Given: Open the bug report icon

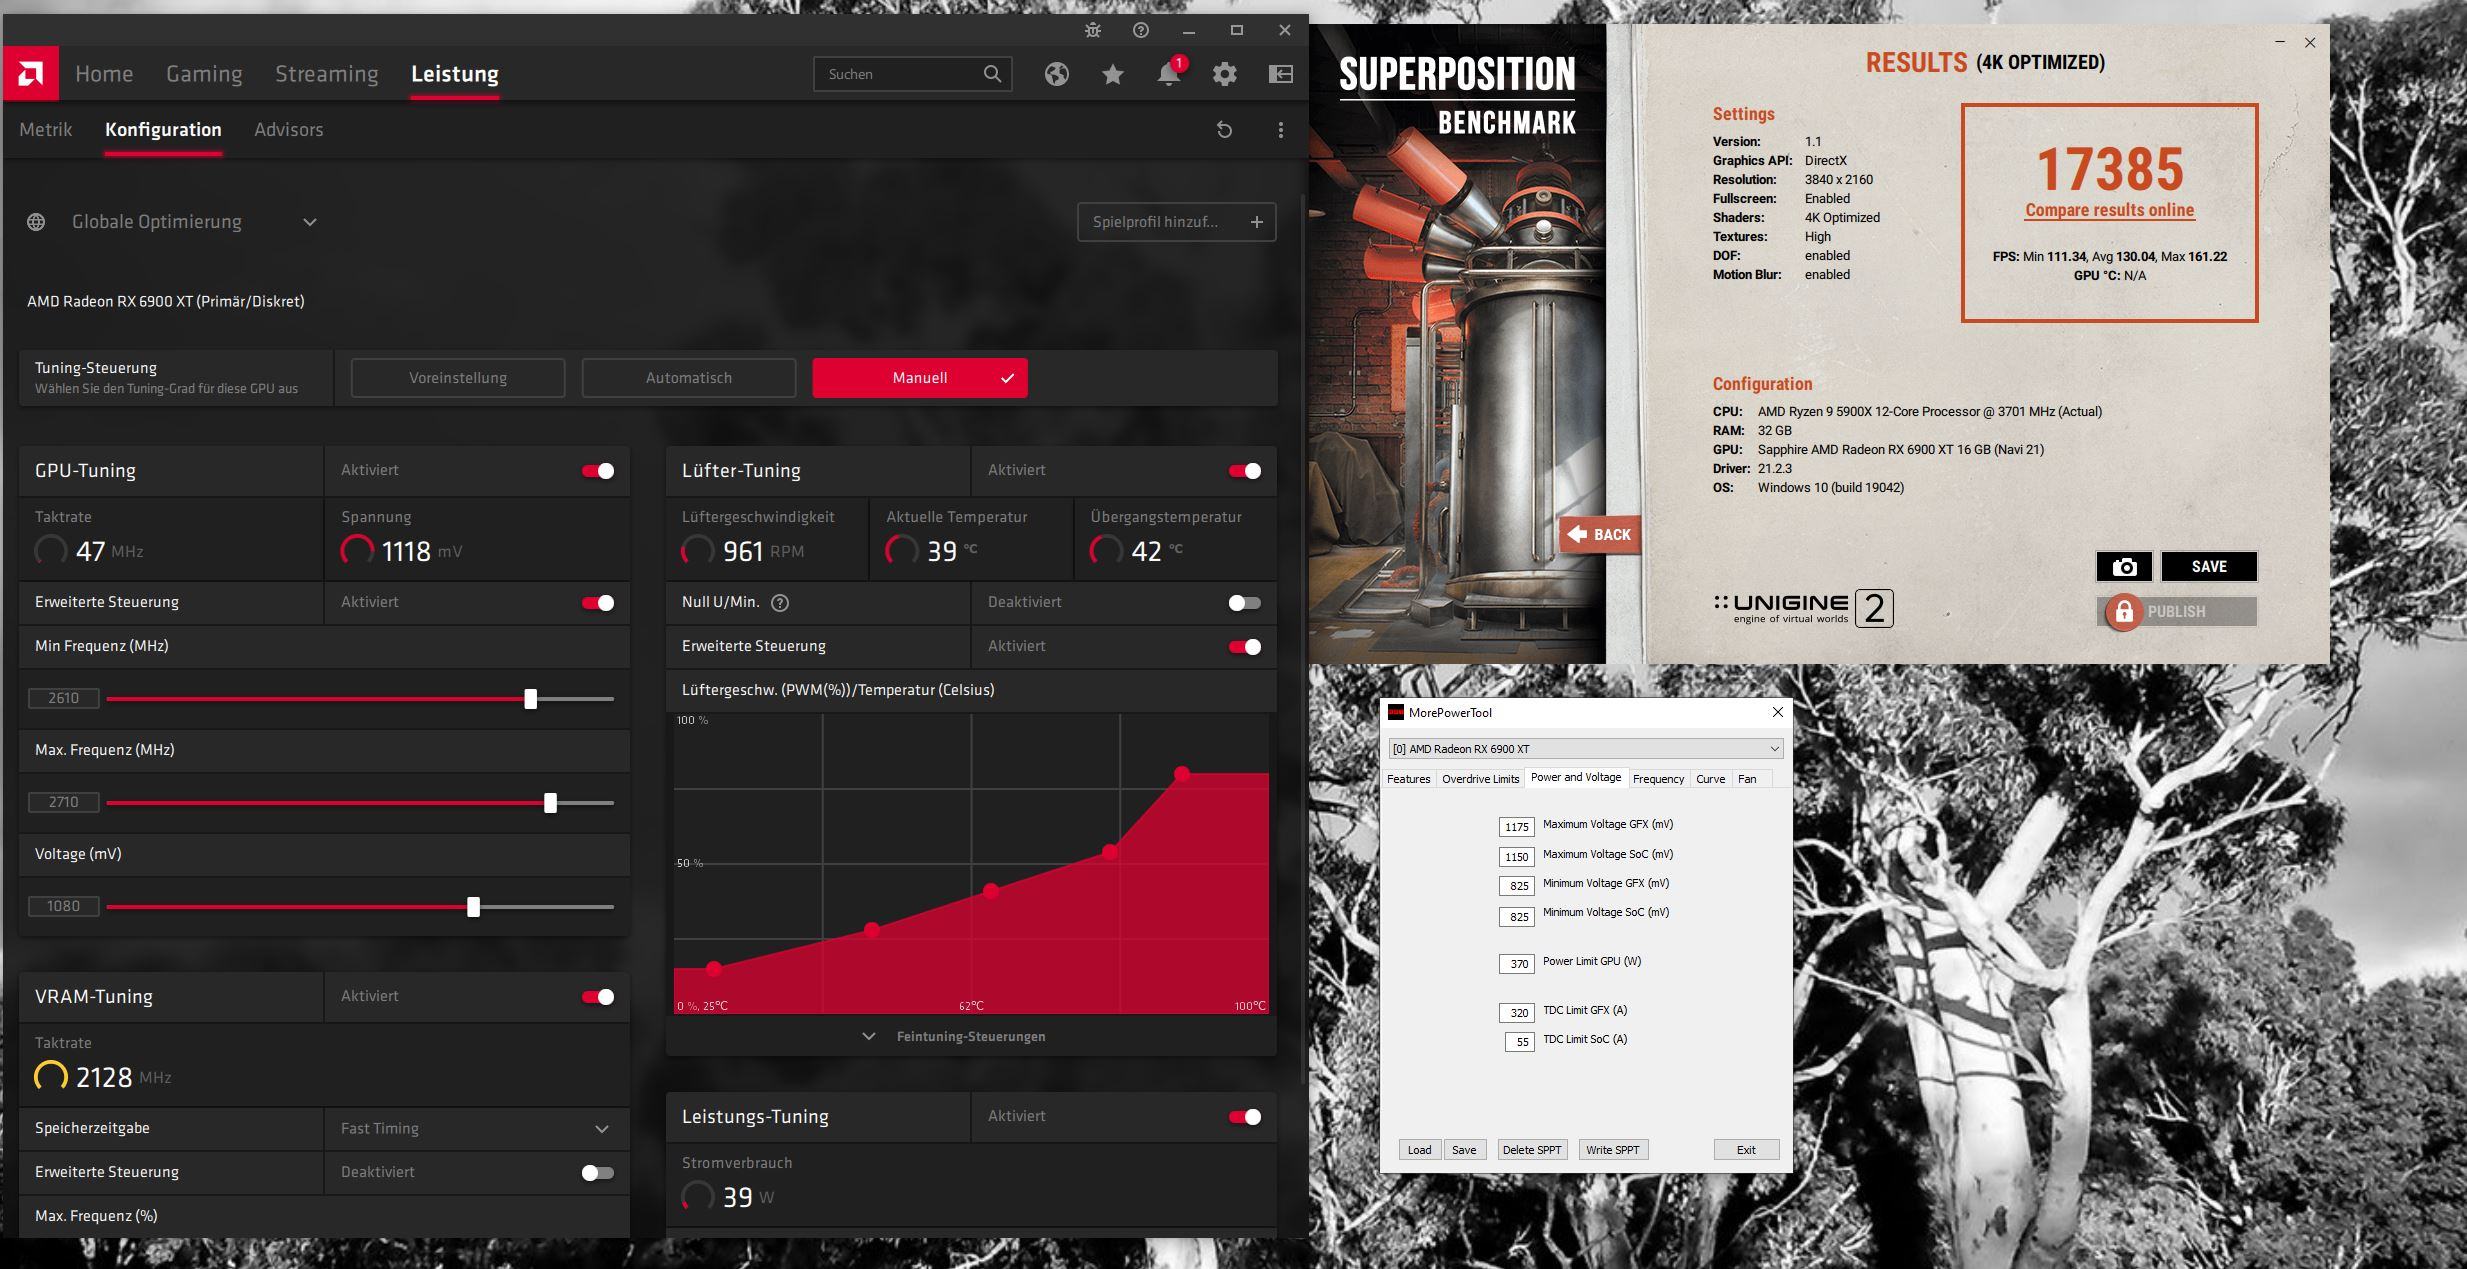Looking at the screenshot, I should click(1093, 30).
